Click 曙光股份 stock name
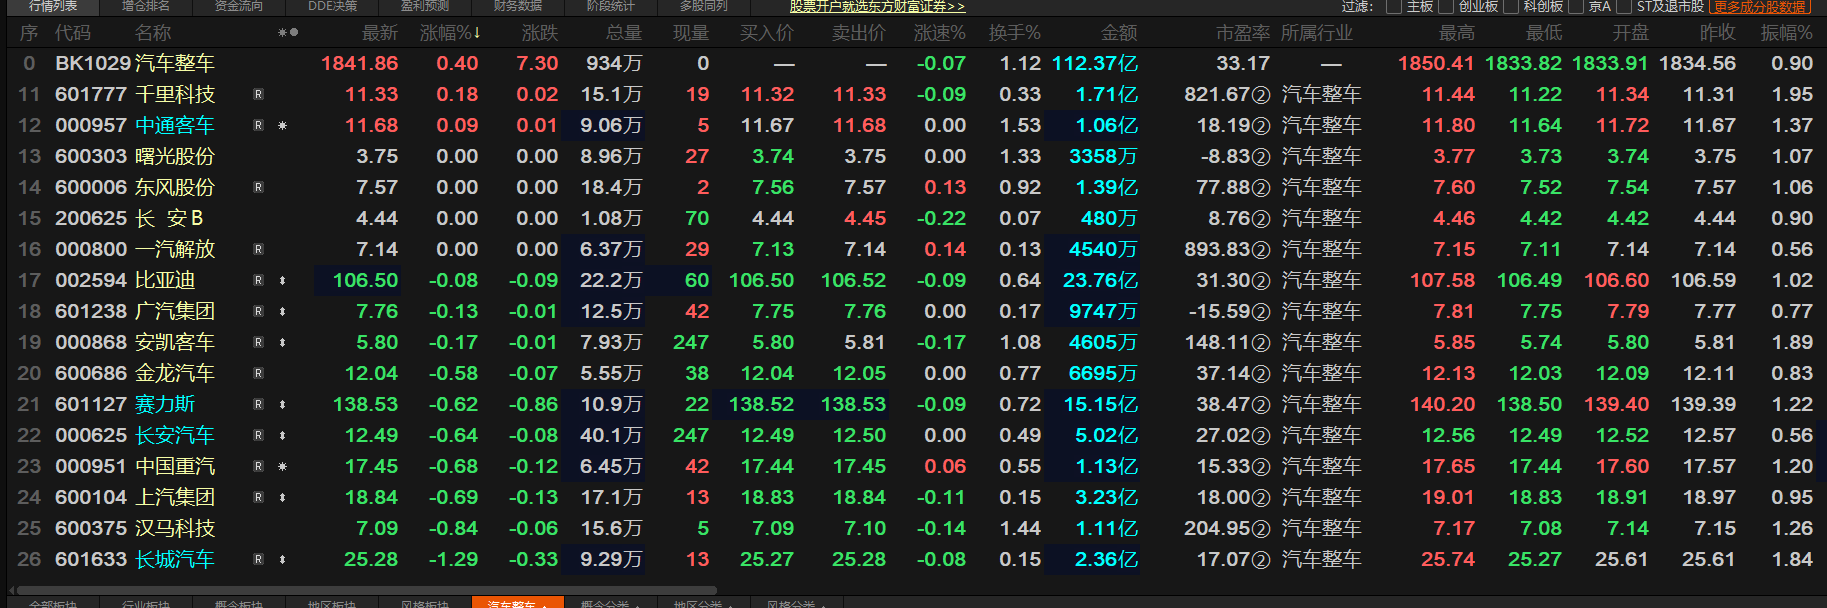The width and height of the screenshot is (1827, 608). 175,156
